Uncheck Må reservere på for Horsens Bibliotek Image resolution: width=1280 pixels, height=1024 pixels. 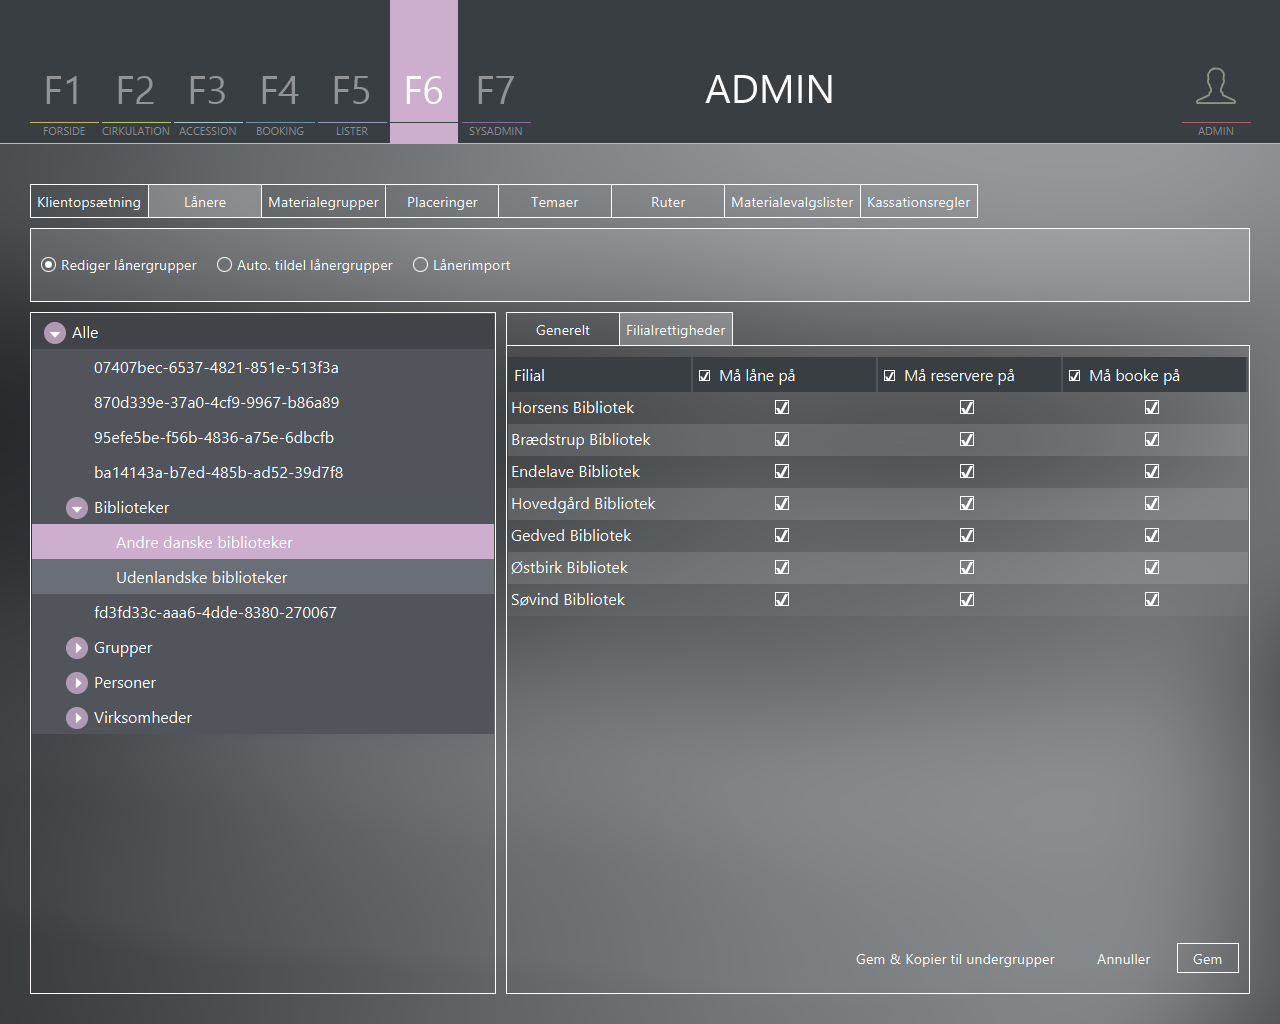point(967,407)
